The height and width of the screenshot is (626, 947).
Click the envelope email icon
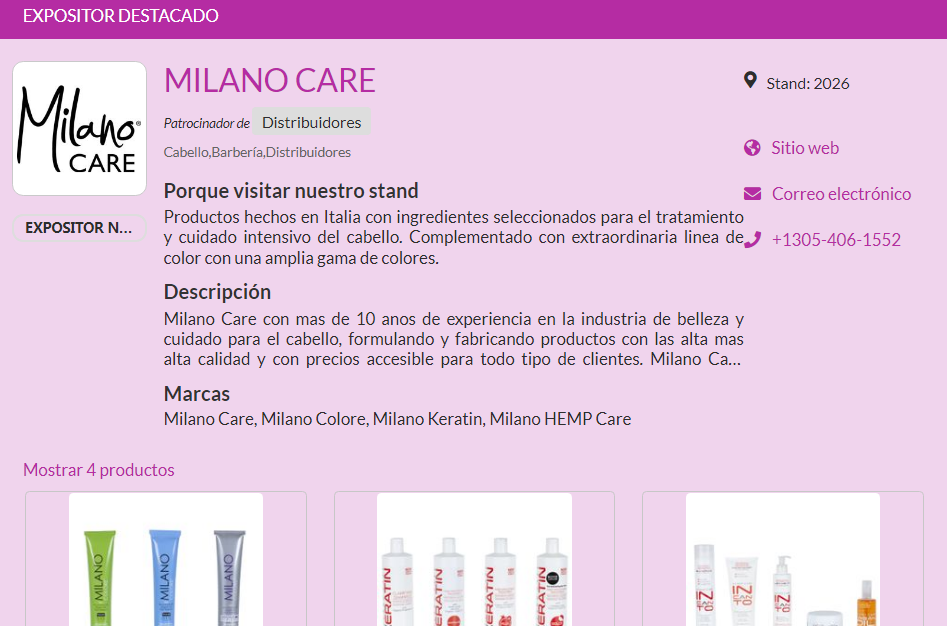tap(753, 194)
